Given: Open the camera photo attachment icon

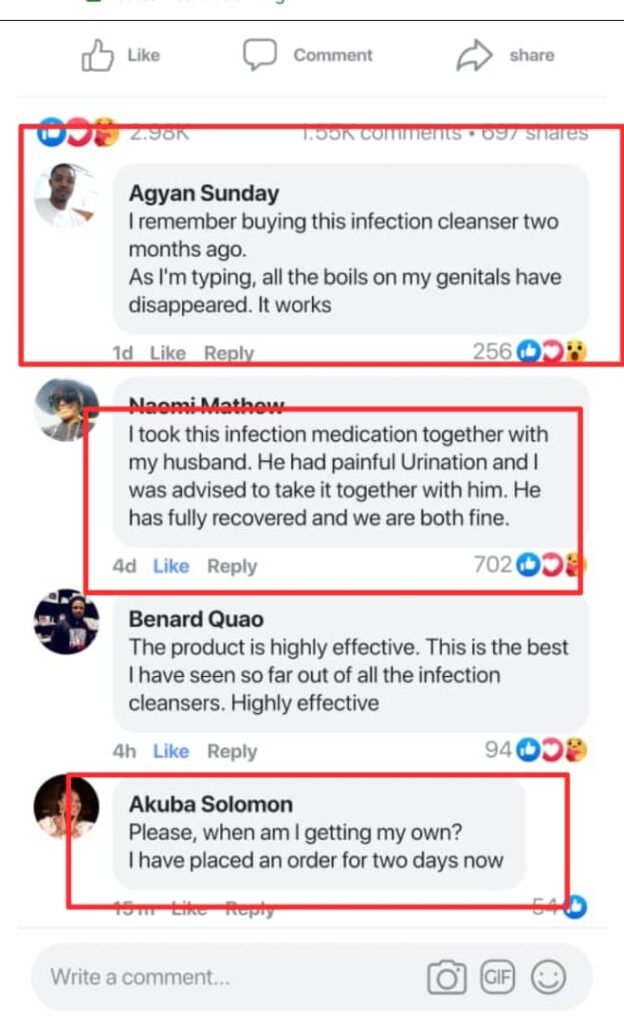Looking at the screenshot, I should (x=447, y=977).
